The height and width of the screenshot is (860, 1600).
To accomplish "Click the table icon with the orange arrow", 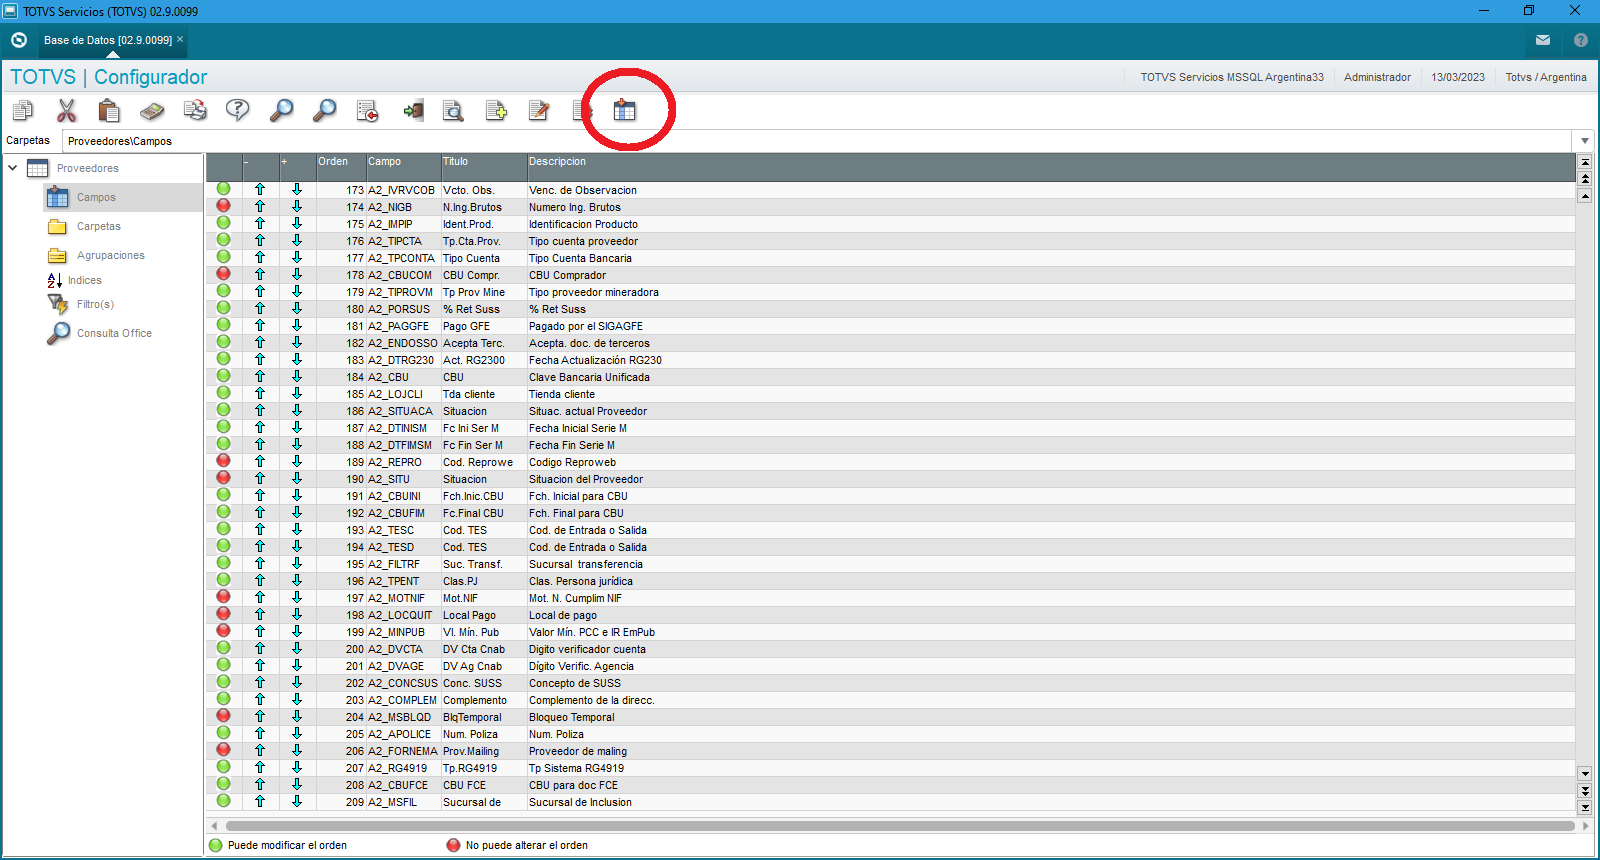I will [x=625, y=110].
